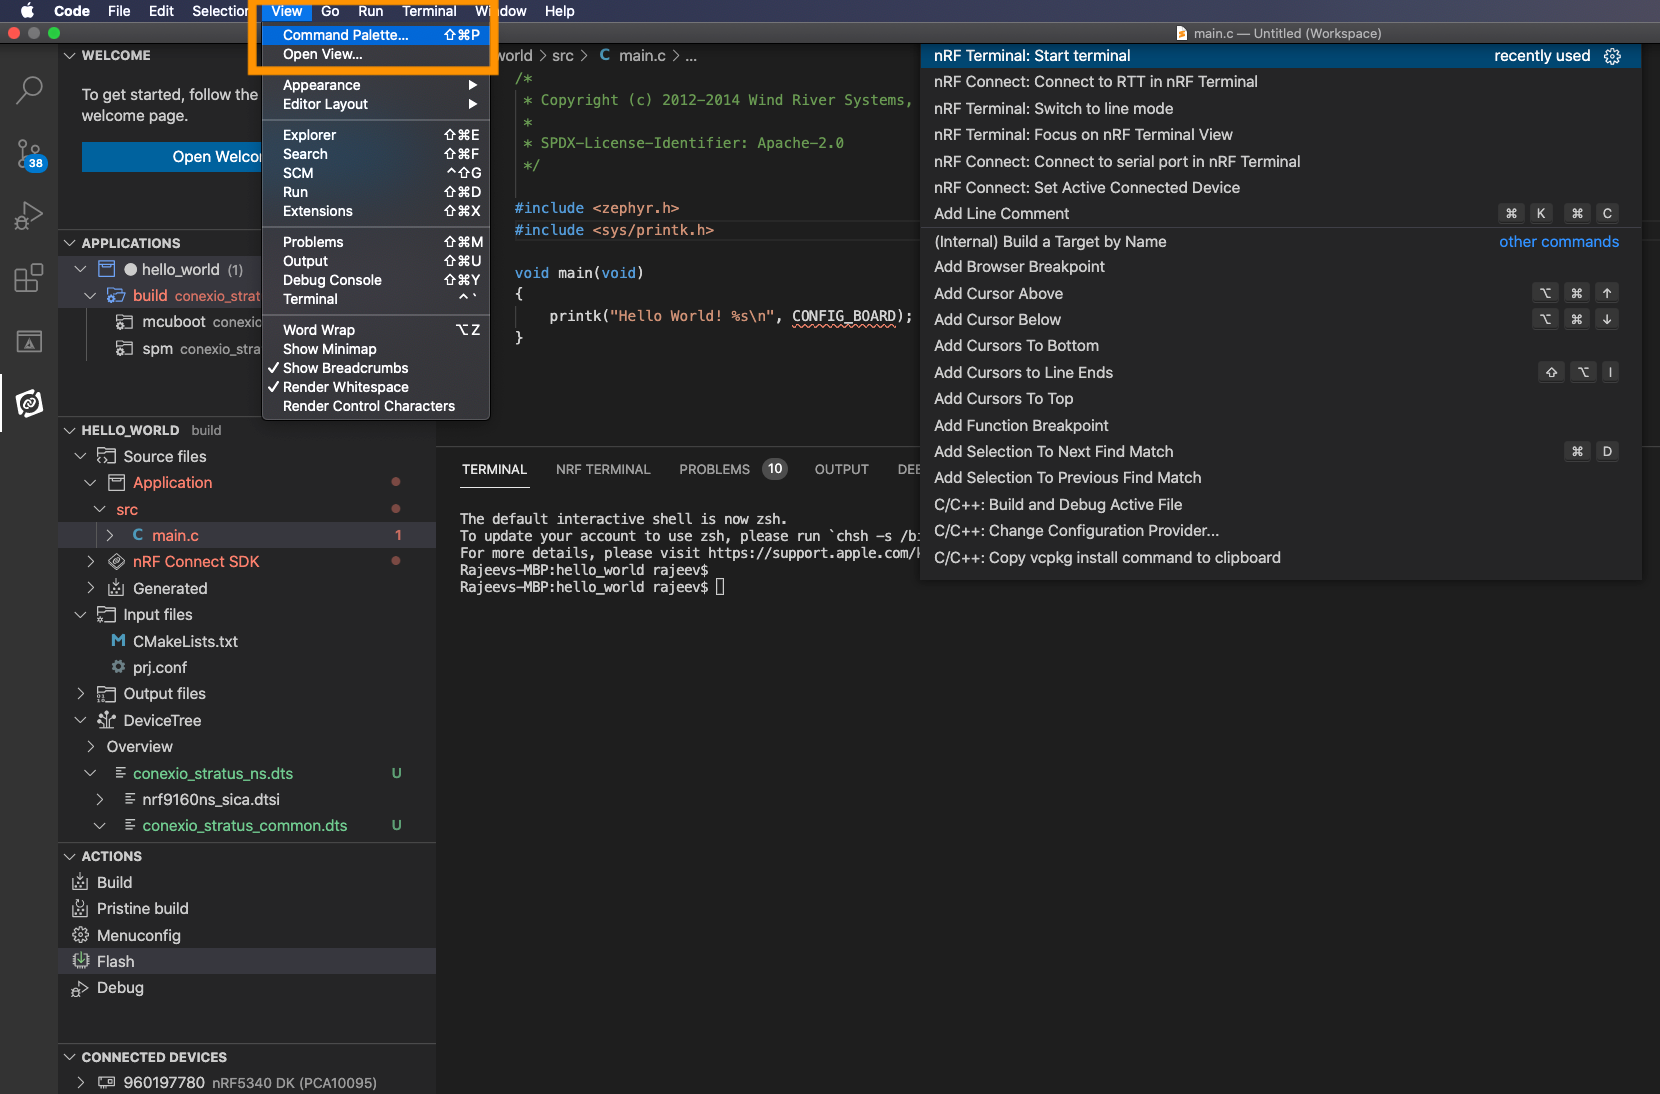Open the Extensions view icon
Viewport: 1660px width, 1094px height.
pyautogui.click(x=29, y=278)
